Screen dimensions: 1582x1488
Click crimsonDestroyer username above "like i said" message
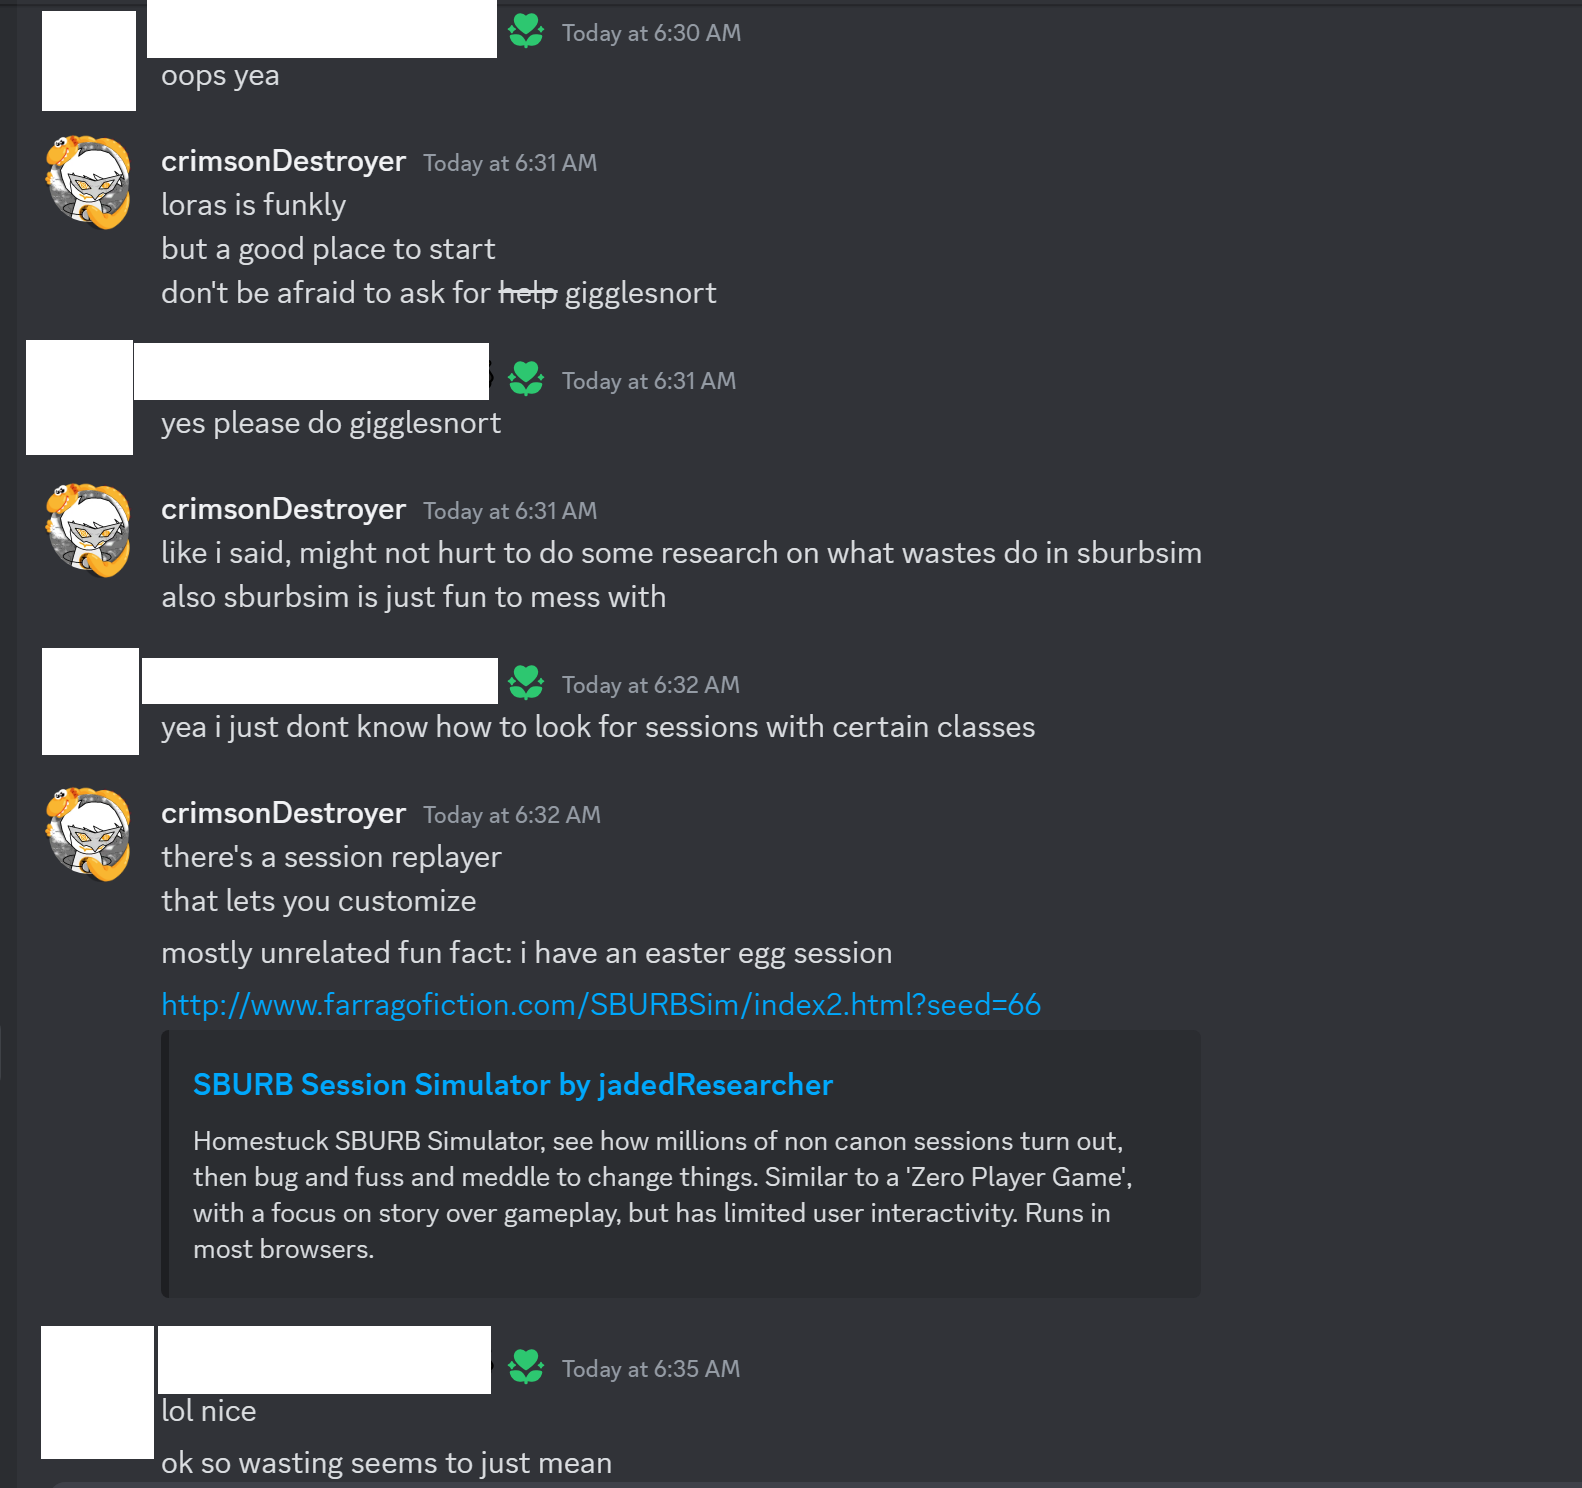[283, 510]
